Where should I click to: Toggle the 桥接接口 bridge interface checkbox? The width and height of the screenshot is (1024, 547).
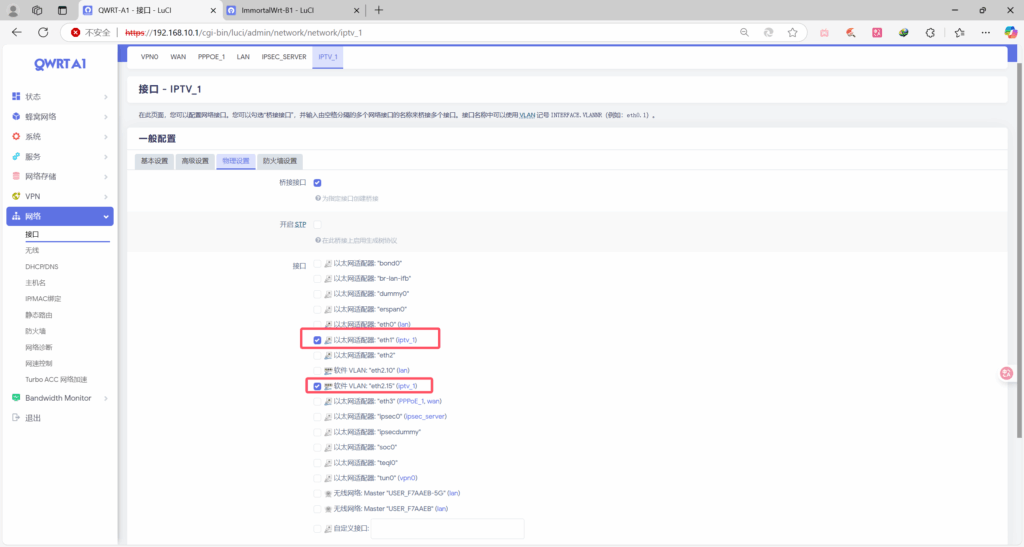click(317, 183)
